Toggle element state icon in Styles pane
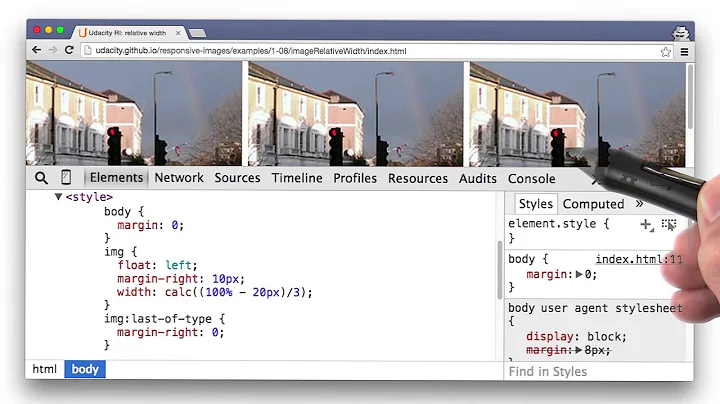The image size is (720, 404). tap(669, 224)
